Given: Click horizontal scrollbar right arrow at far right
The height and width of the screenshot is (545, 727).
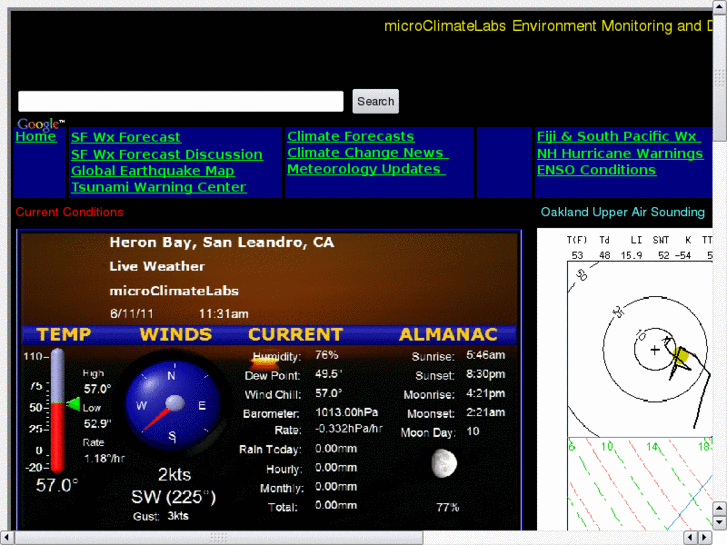Looking at the screenshot, I should pos(705,538).
